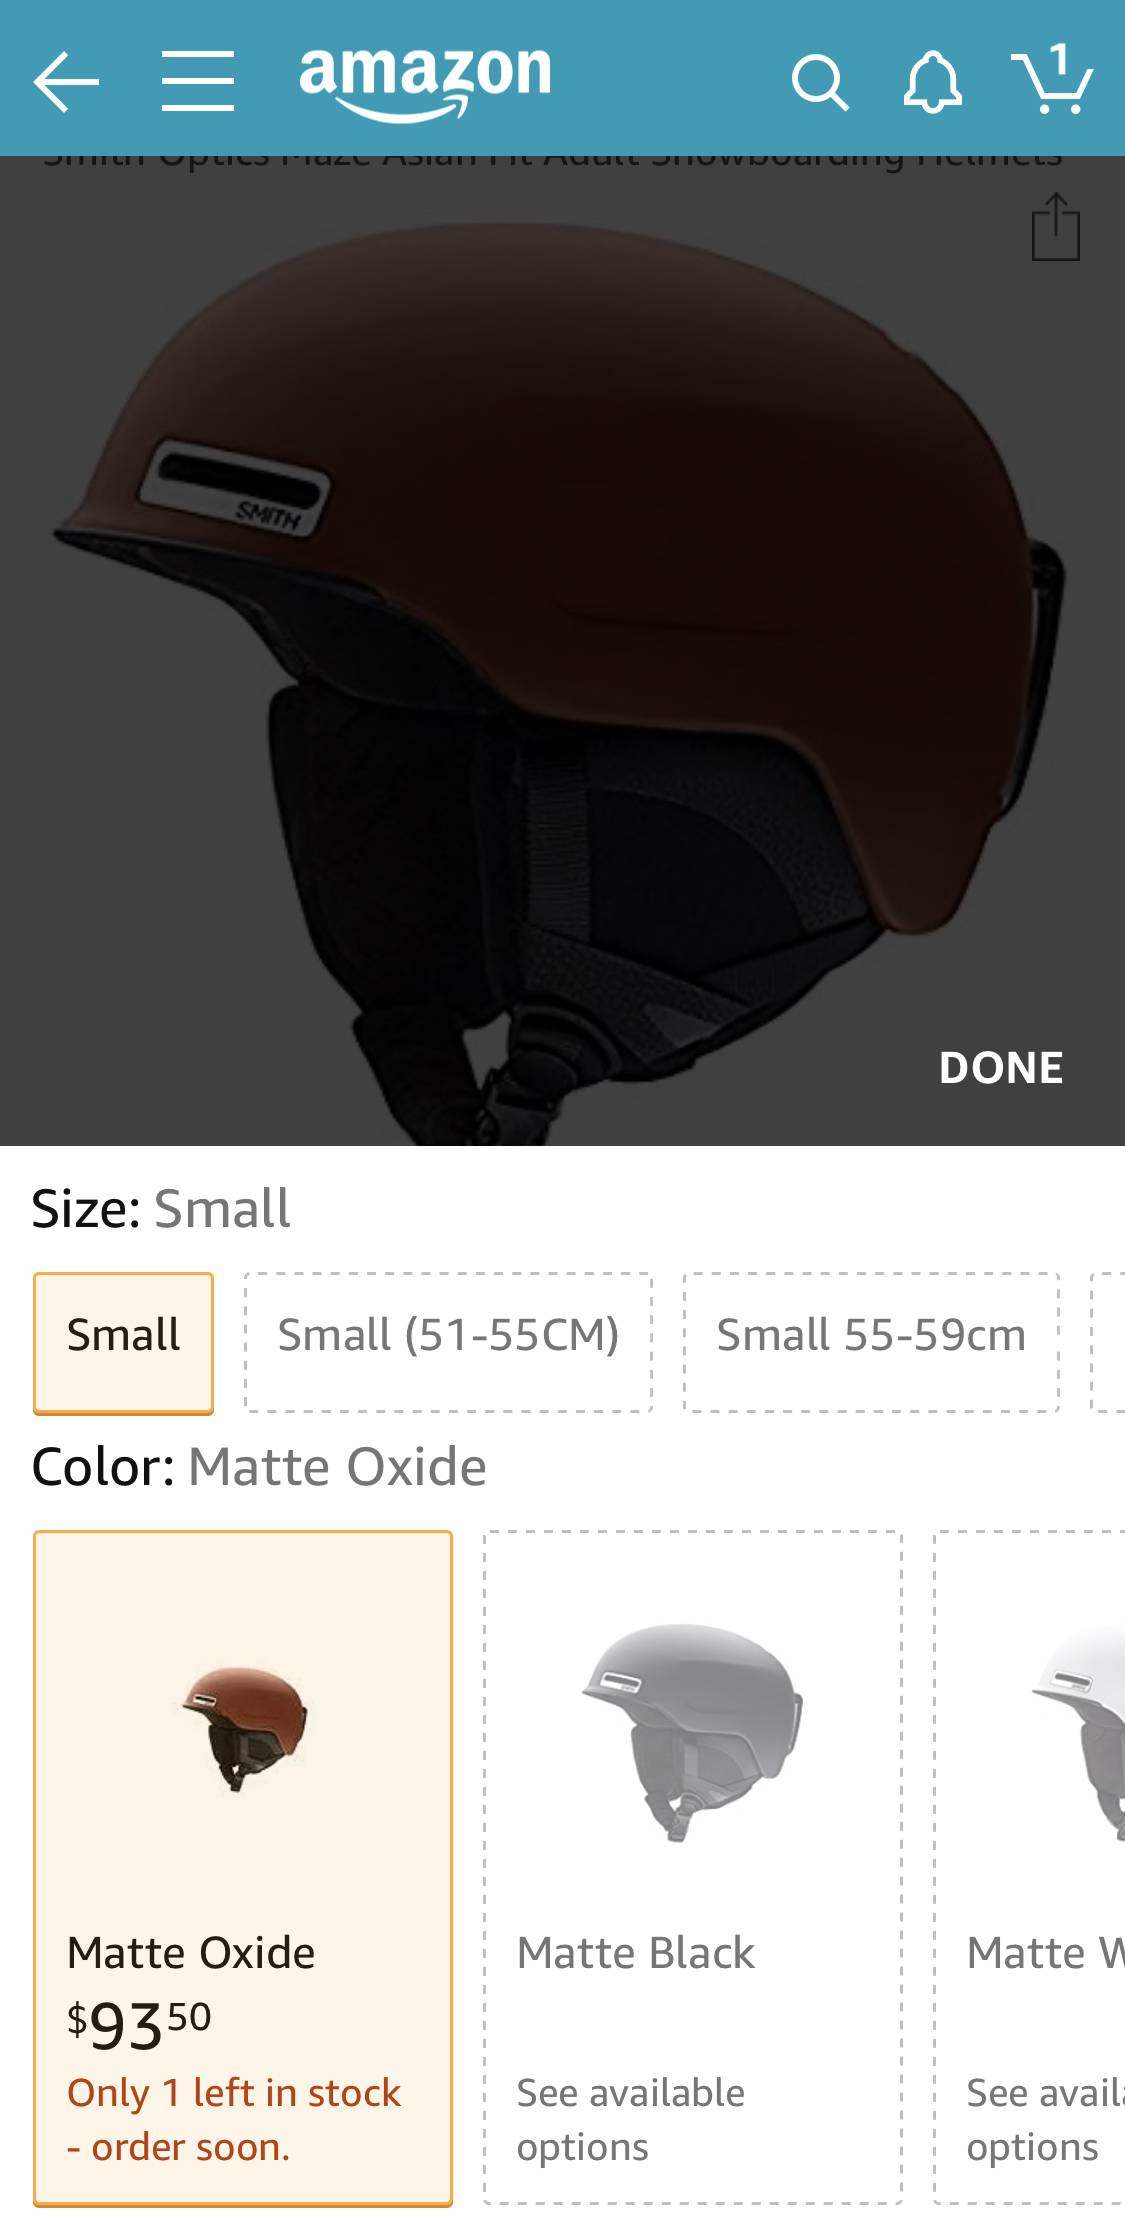Select size Small (51-55CM)
Screen dimensions: 1125x2231
(448, 1342)
